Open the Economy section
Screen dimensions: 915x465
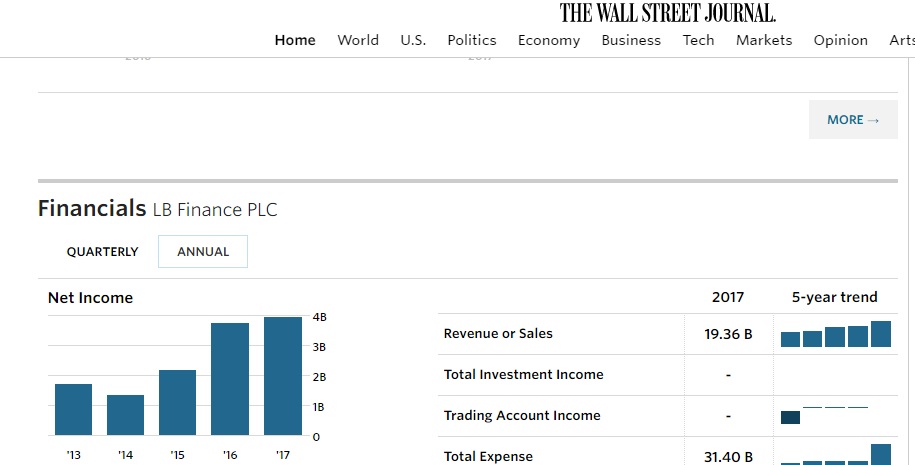point(549,40)
